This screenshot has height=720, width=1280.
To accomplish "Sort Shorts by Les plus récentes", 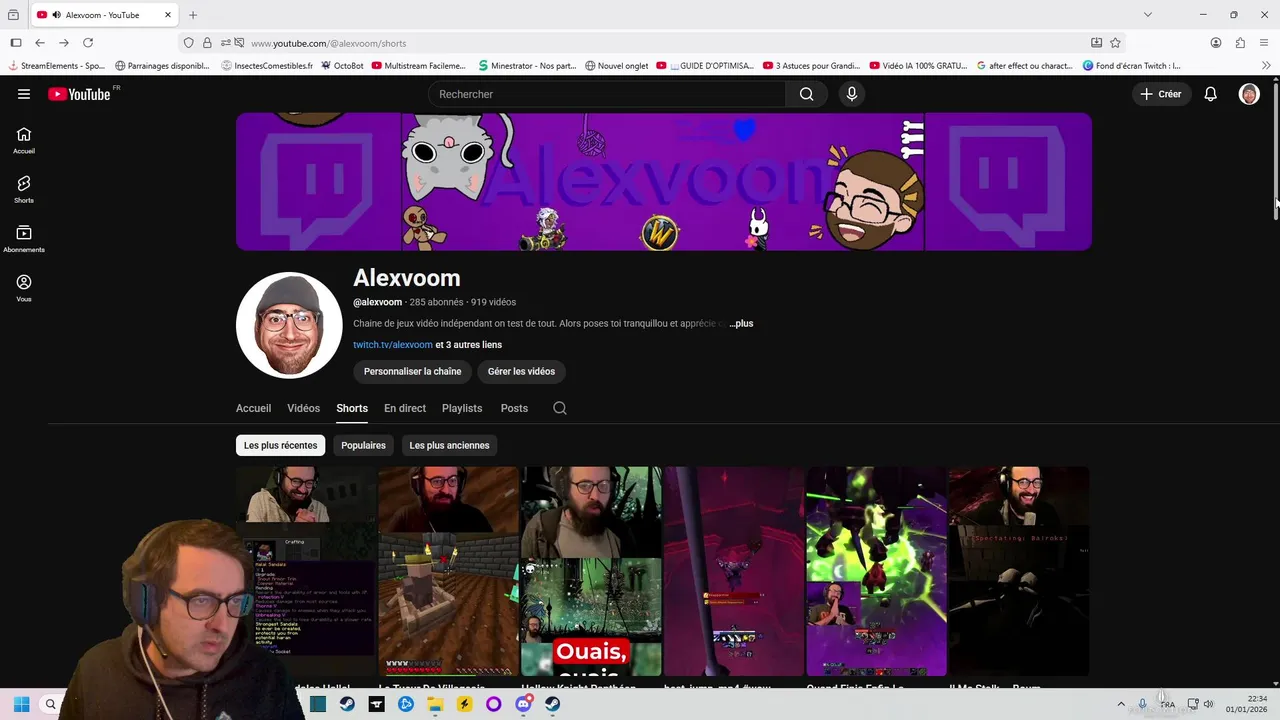I will (280, 445).
